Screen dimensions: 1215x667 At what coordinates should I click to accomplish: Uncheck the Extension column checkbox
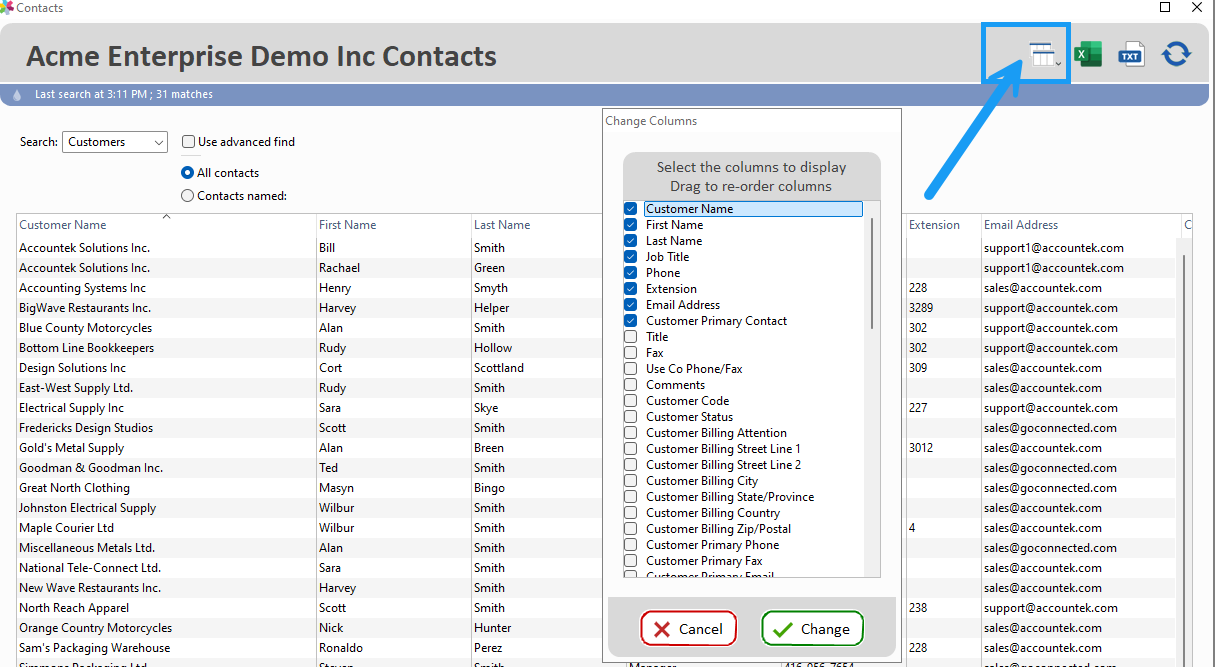pyautogui.click(x=631, y=289)
